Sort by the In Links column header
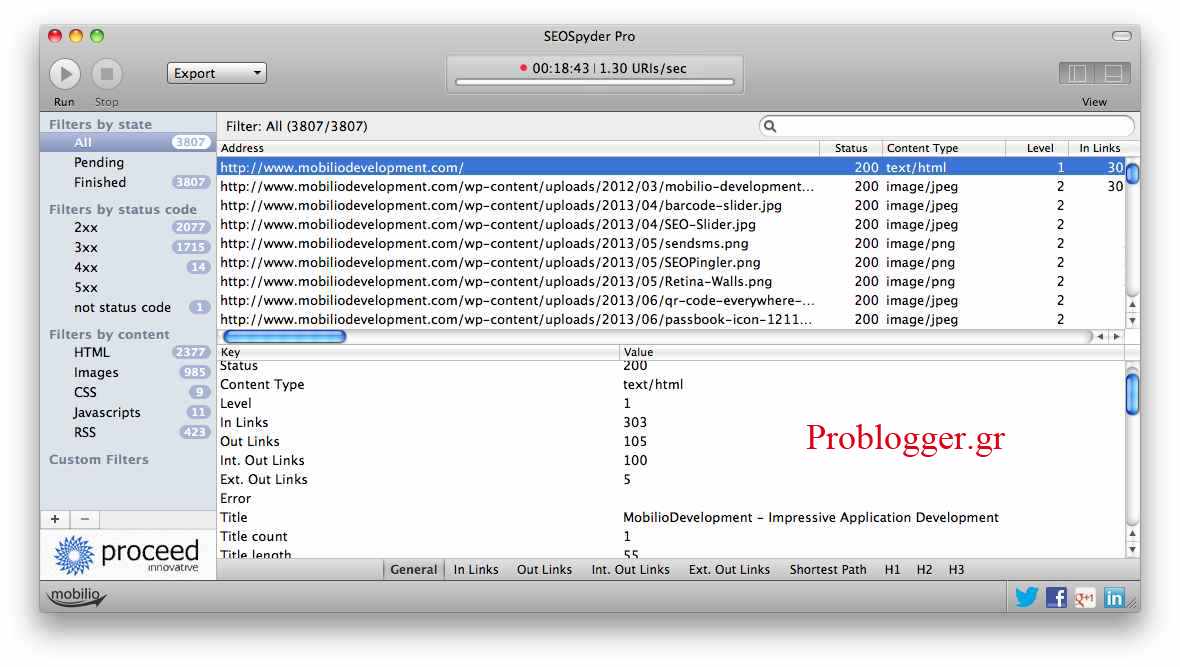The width and height of the screenshot is (1180, 667). tap(1099, 148)
